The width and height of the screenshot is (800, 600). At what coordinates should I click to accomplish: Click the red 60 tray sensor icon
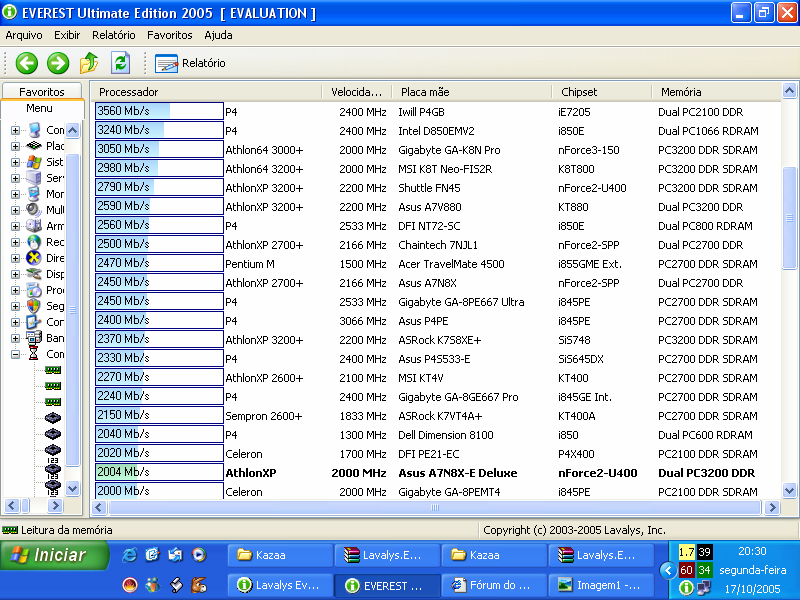click(x=686, y=570)
